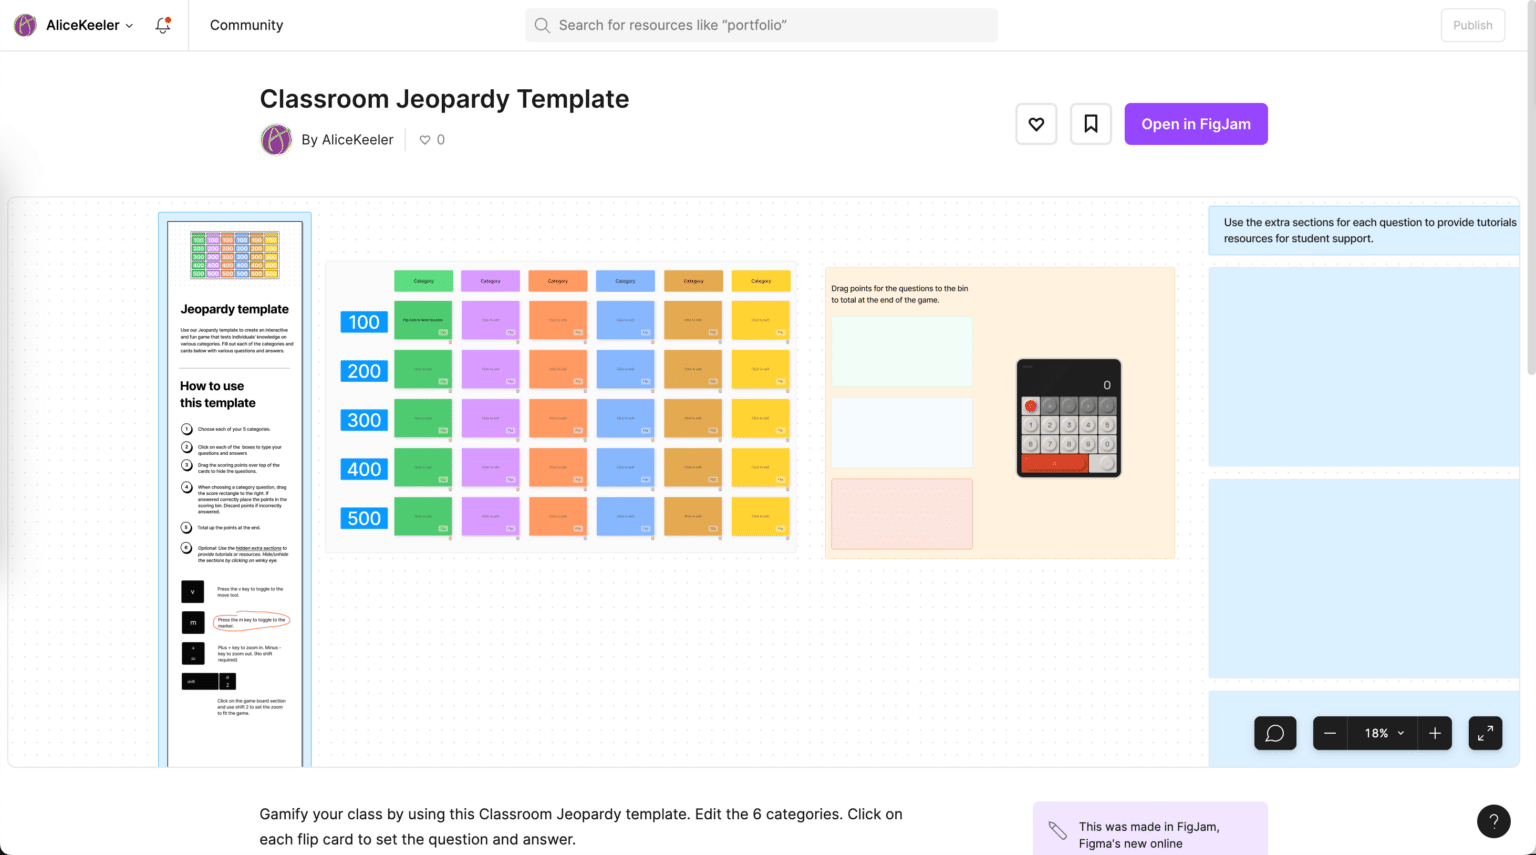Image resolution: width=1536 pixels, height=855 pixels.
Task: Open the notifications bell icon
Action: [162, 25]
